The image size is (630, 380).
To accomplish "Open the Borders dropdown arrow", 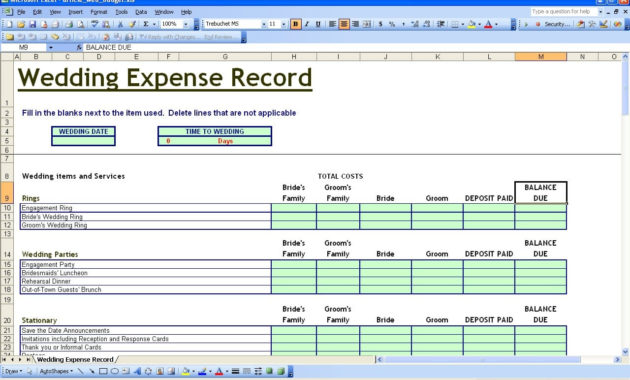I will coord(462,25).
